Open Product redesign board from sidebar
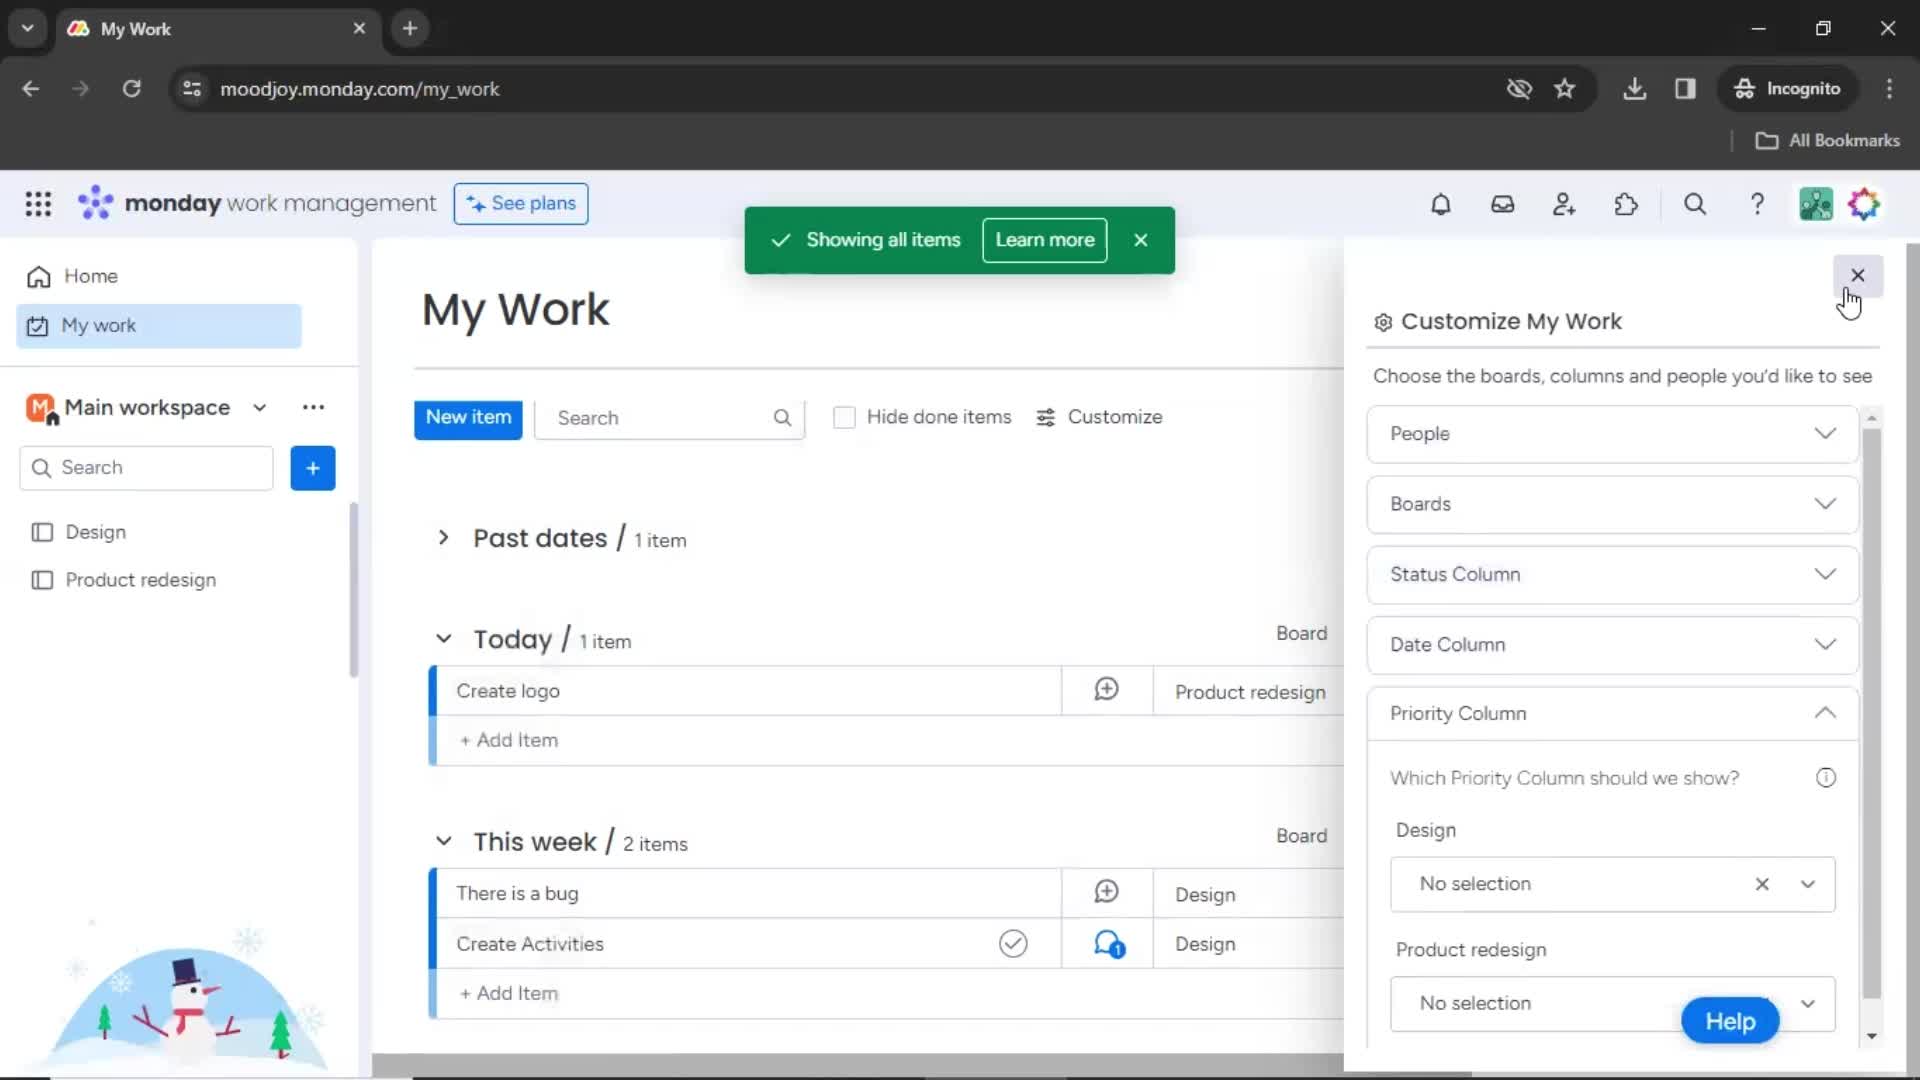 pos(141,579)
